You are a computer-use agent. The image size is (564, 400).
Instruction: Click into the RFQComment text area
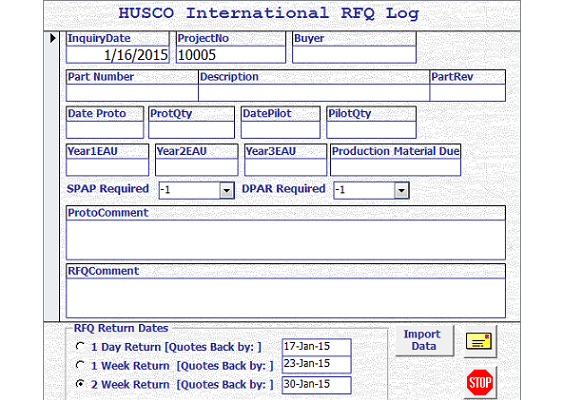[286, 298]
